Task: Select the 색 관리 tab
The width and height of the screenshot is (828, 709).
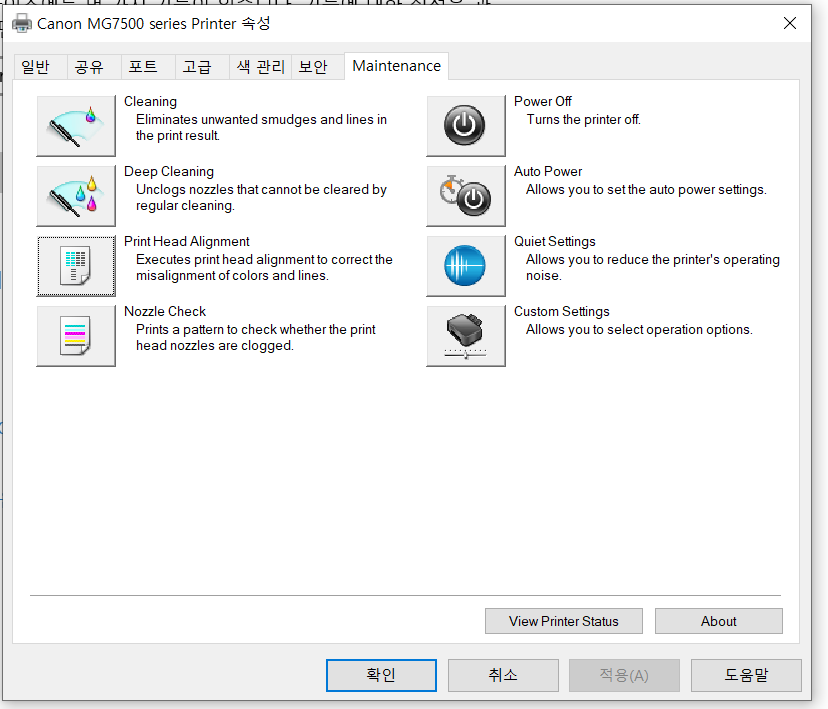Action: (x=260, y=67)
